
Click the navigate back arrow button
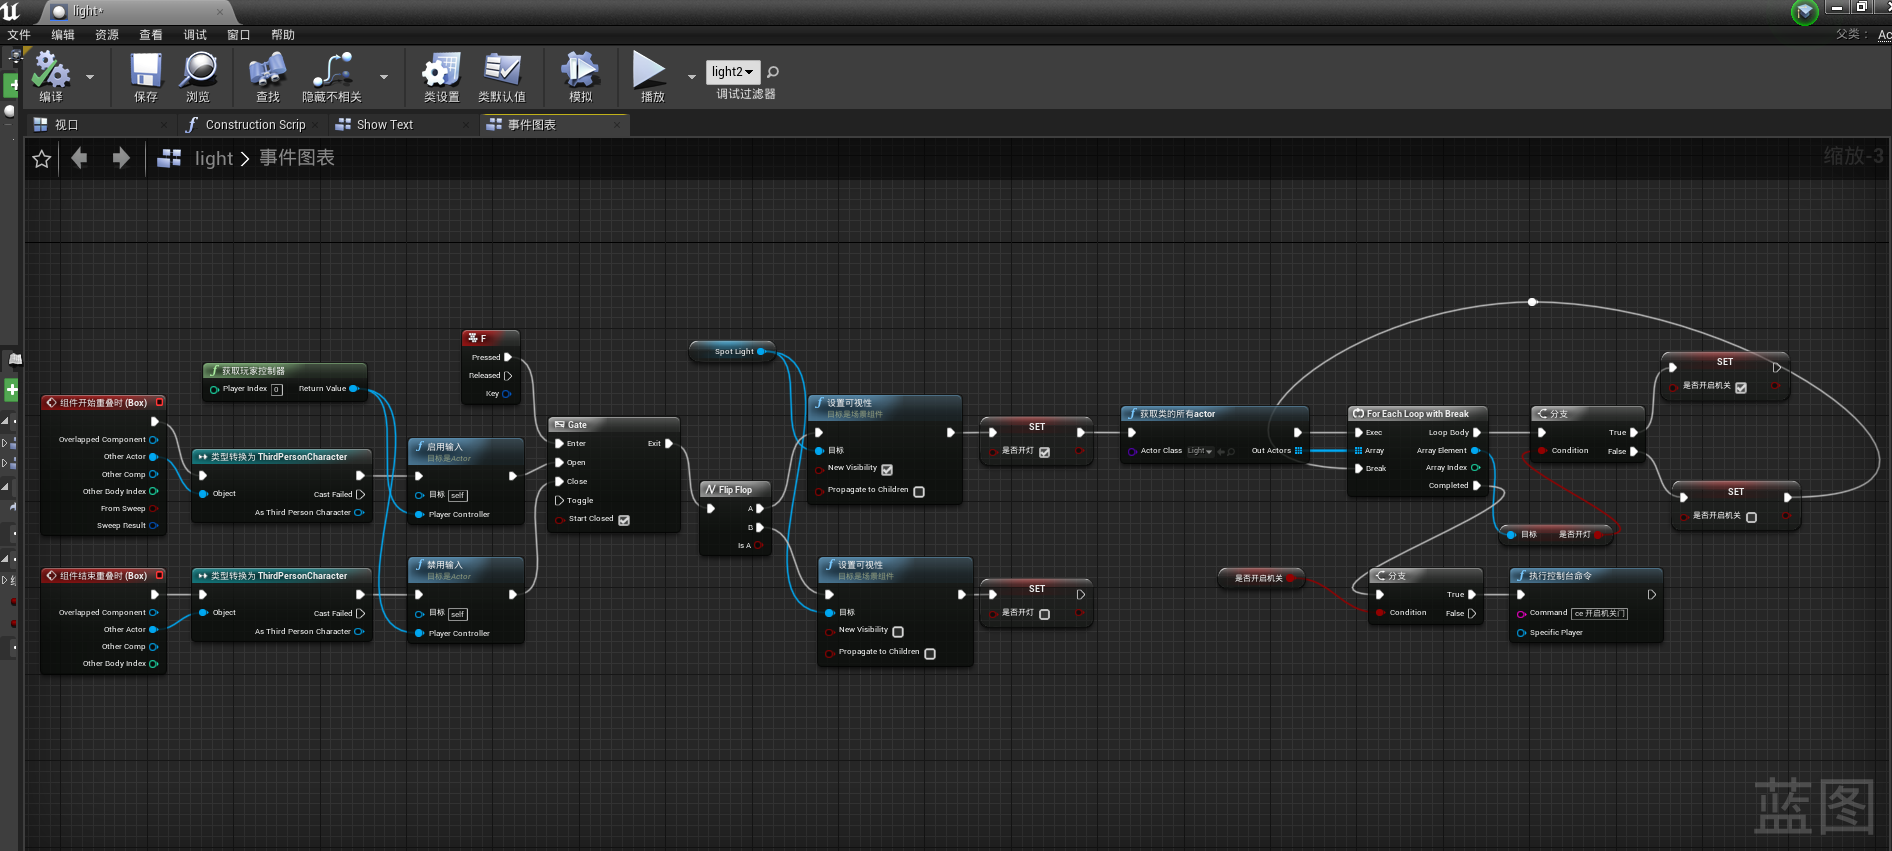point(80,159)
